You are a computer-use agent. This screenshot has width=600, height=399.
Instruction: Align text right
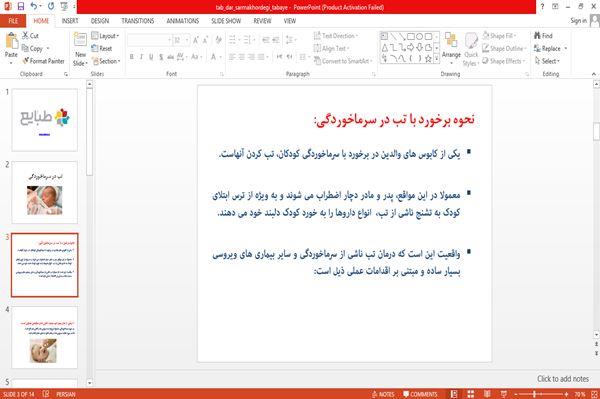(x=251, y=57)
